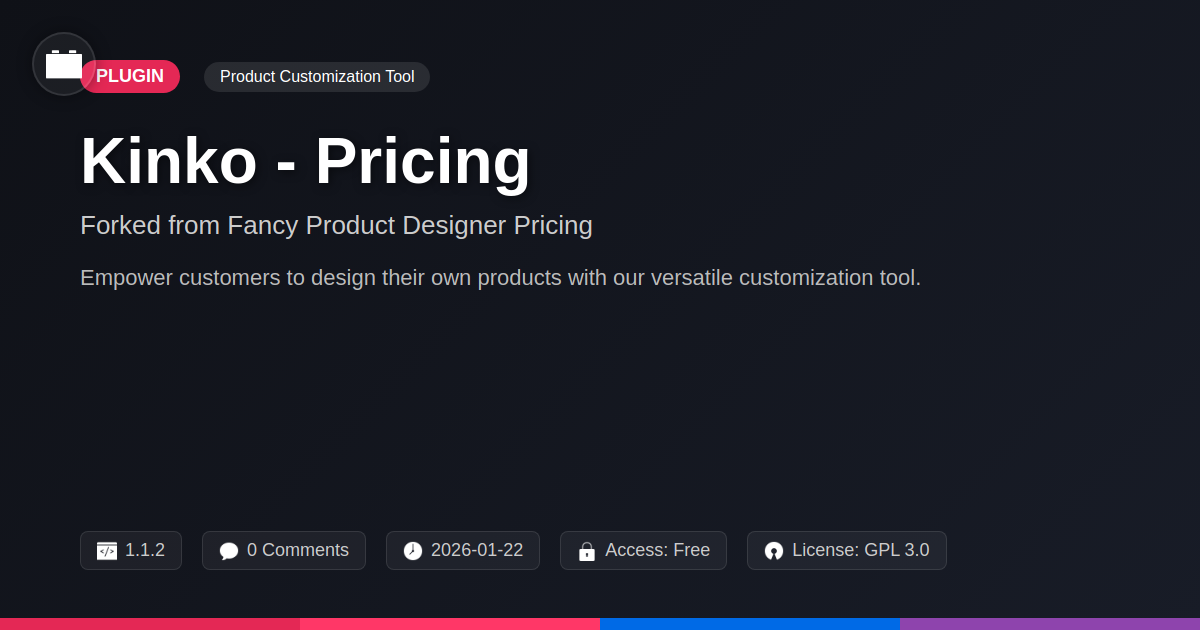Click the lock access icon

(x=587, y=551)
